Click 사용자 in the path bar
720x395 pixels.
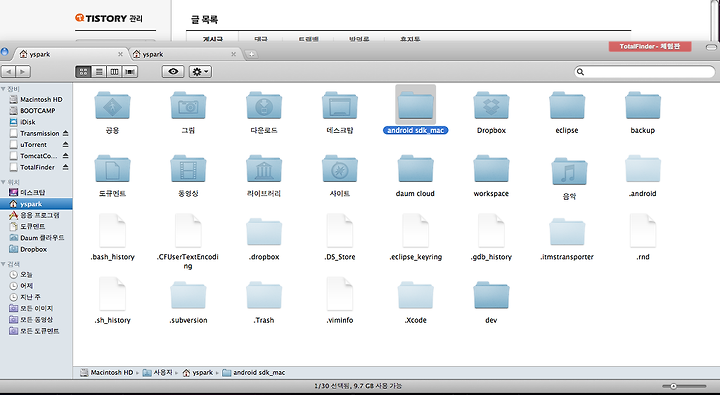[158, 372]
